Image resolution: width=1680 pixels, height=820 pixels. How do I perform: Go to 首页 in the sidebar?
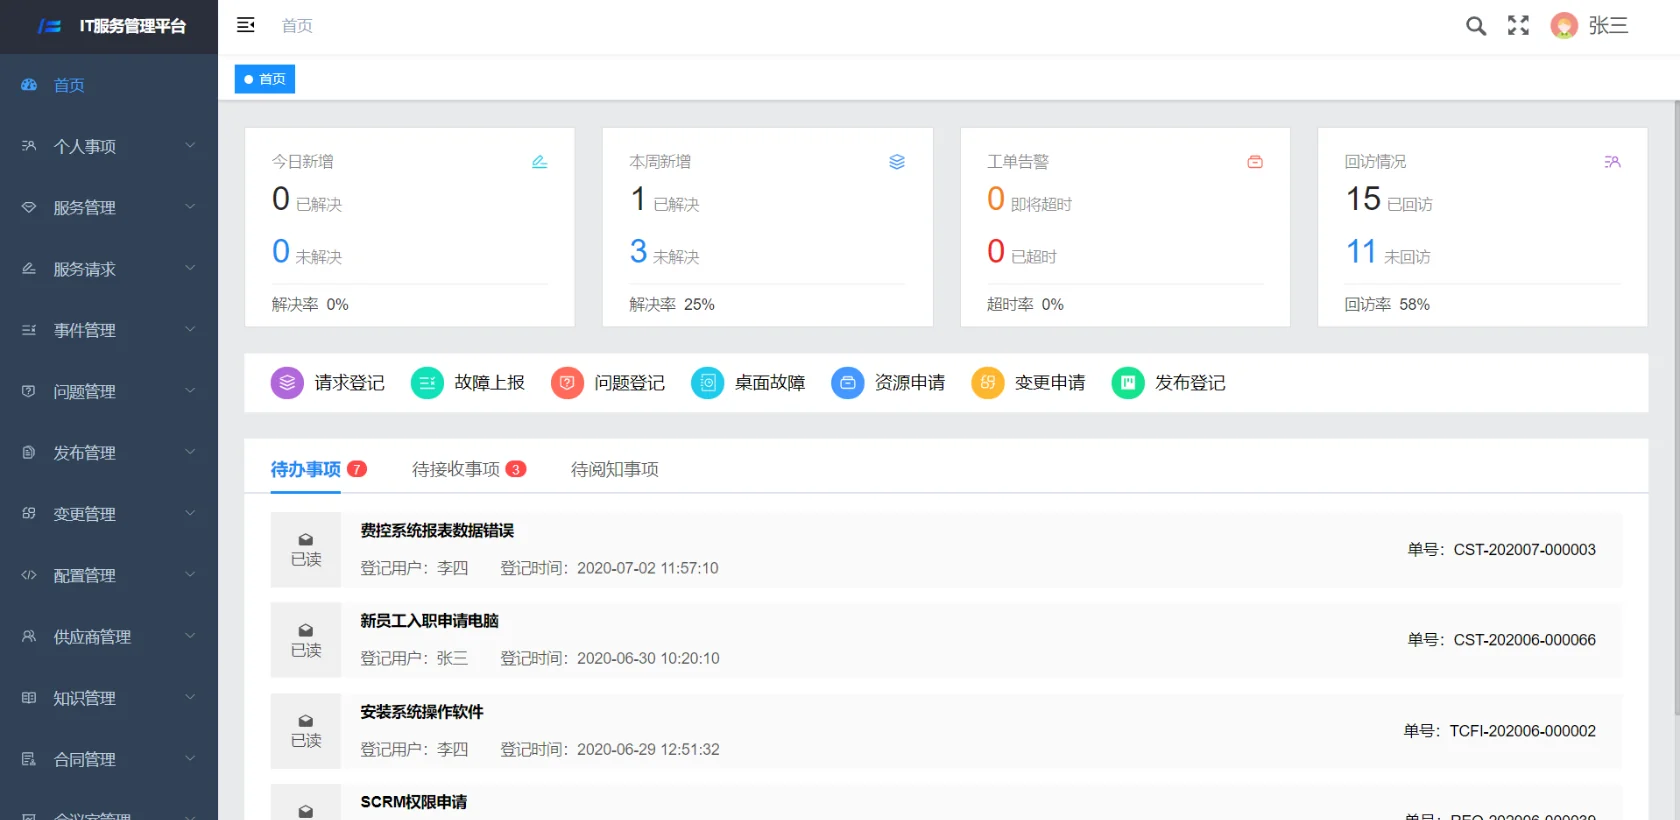coord(109,85)
